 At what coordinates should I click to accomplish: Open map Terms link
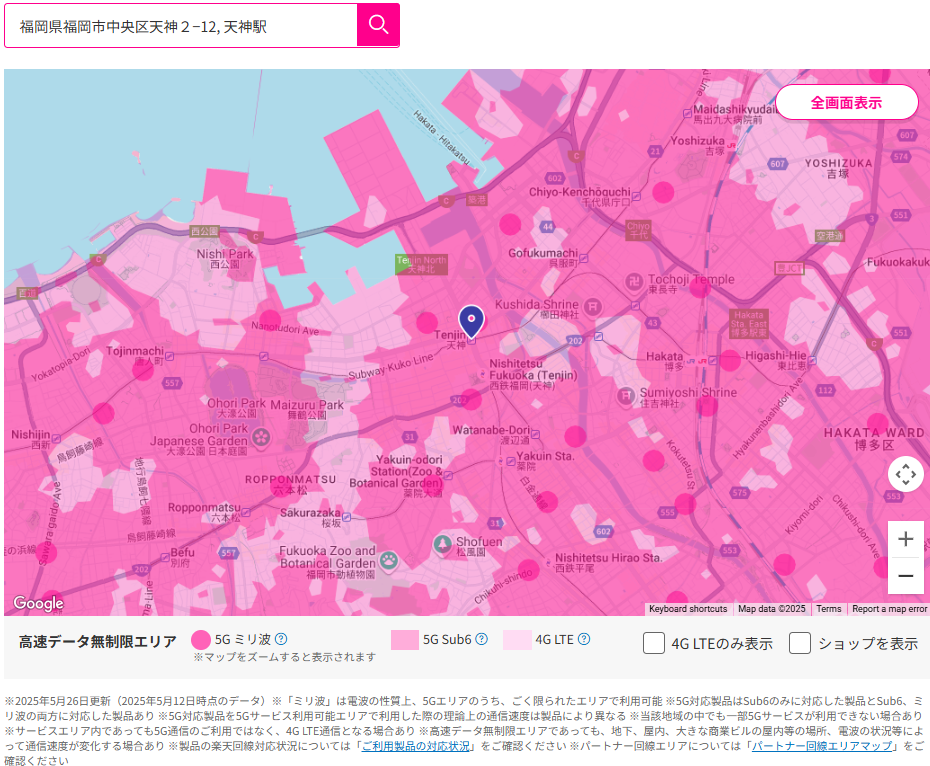tap(829, 609)
